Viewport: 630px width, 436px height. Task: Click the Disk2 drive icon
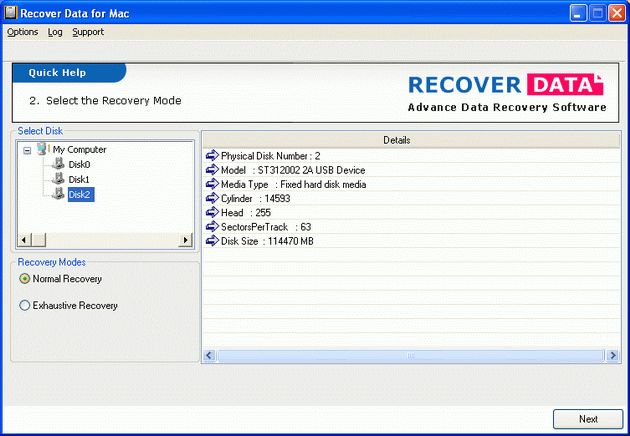[x=59, y=194]
